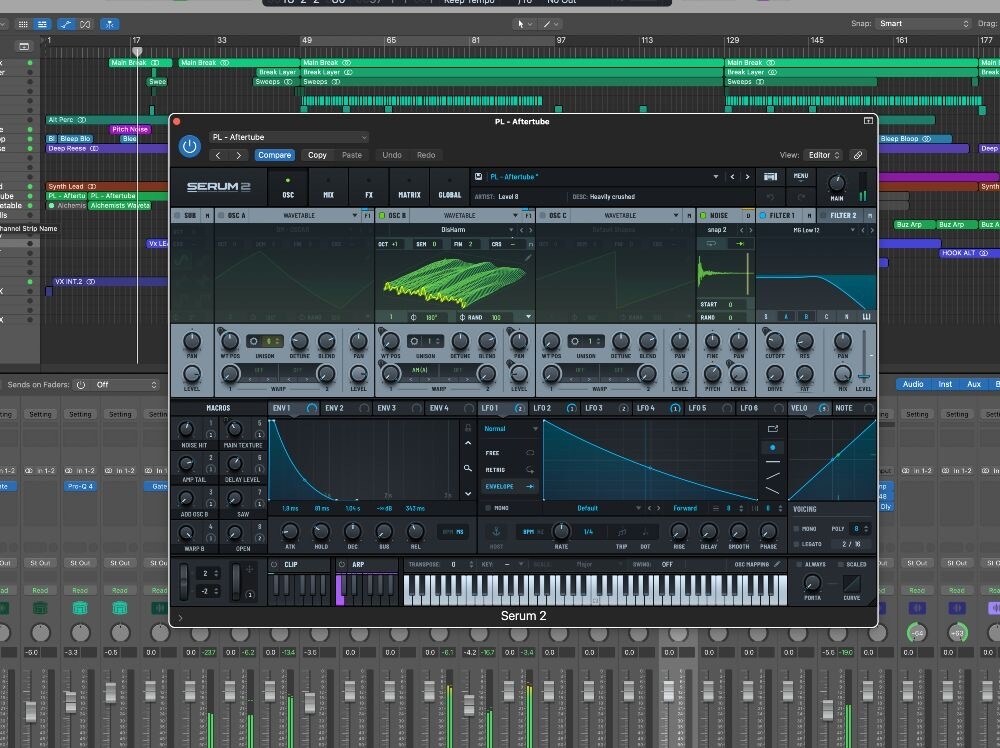Toggle the FILTER 1 enable
The height and width of the screenshot is (748, 1000).
pos(763,216)
